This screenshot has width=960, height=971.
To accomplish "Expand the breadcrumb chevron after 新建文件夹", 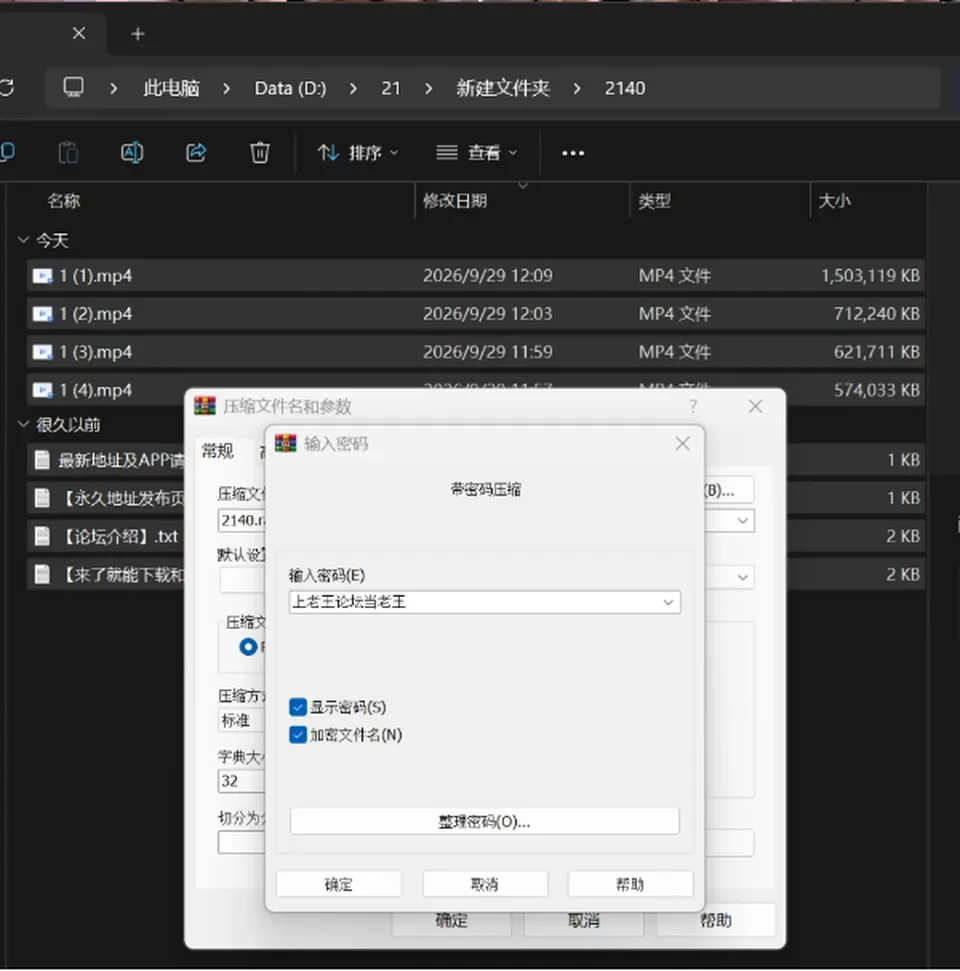I will tap(577, 89).
